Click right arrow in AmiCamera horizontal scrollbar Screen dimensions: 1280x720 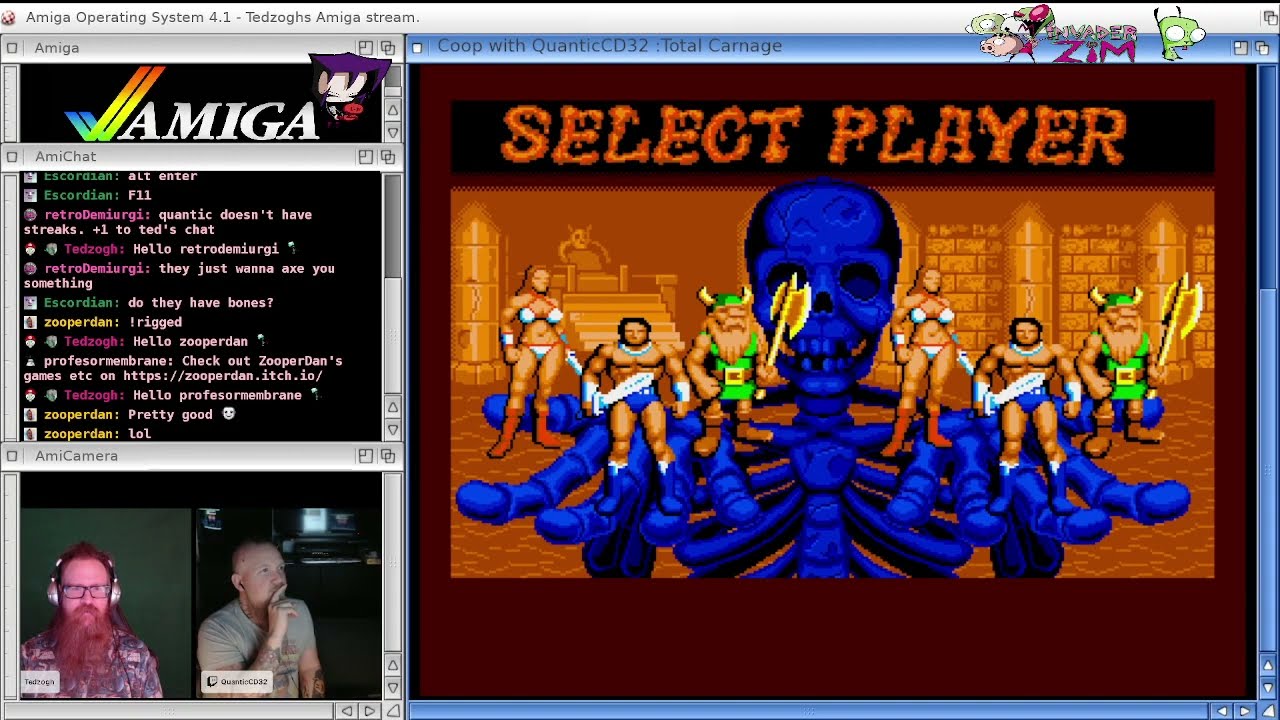coord(369,711)
